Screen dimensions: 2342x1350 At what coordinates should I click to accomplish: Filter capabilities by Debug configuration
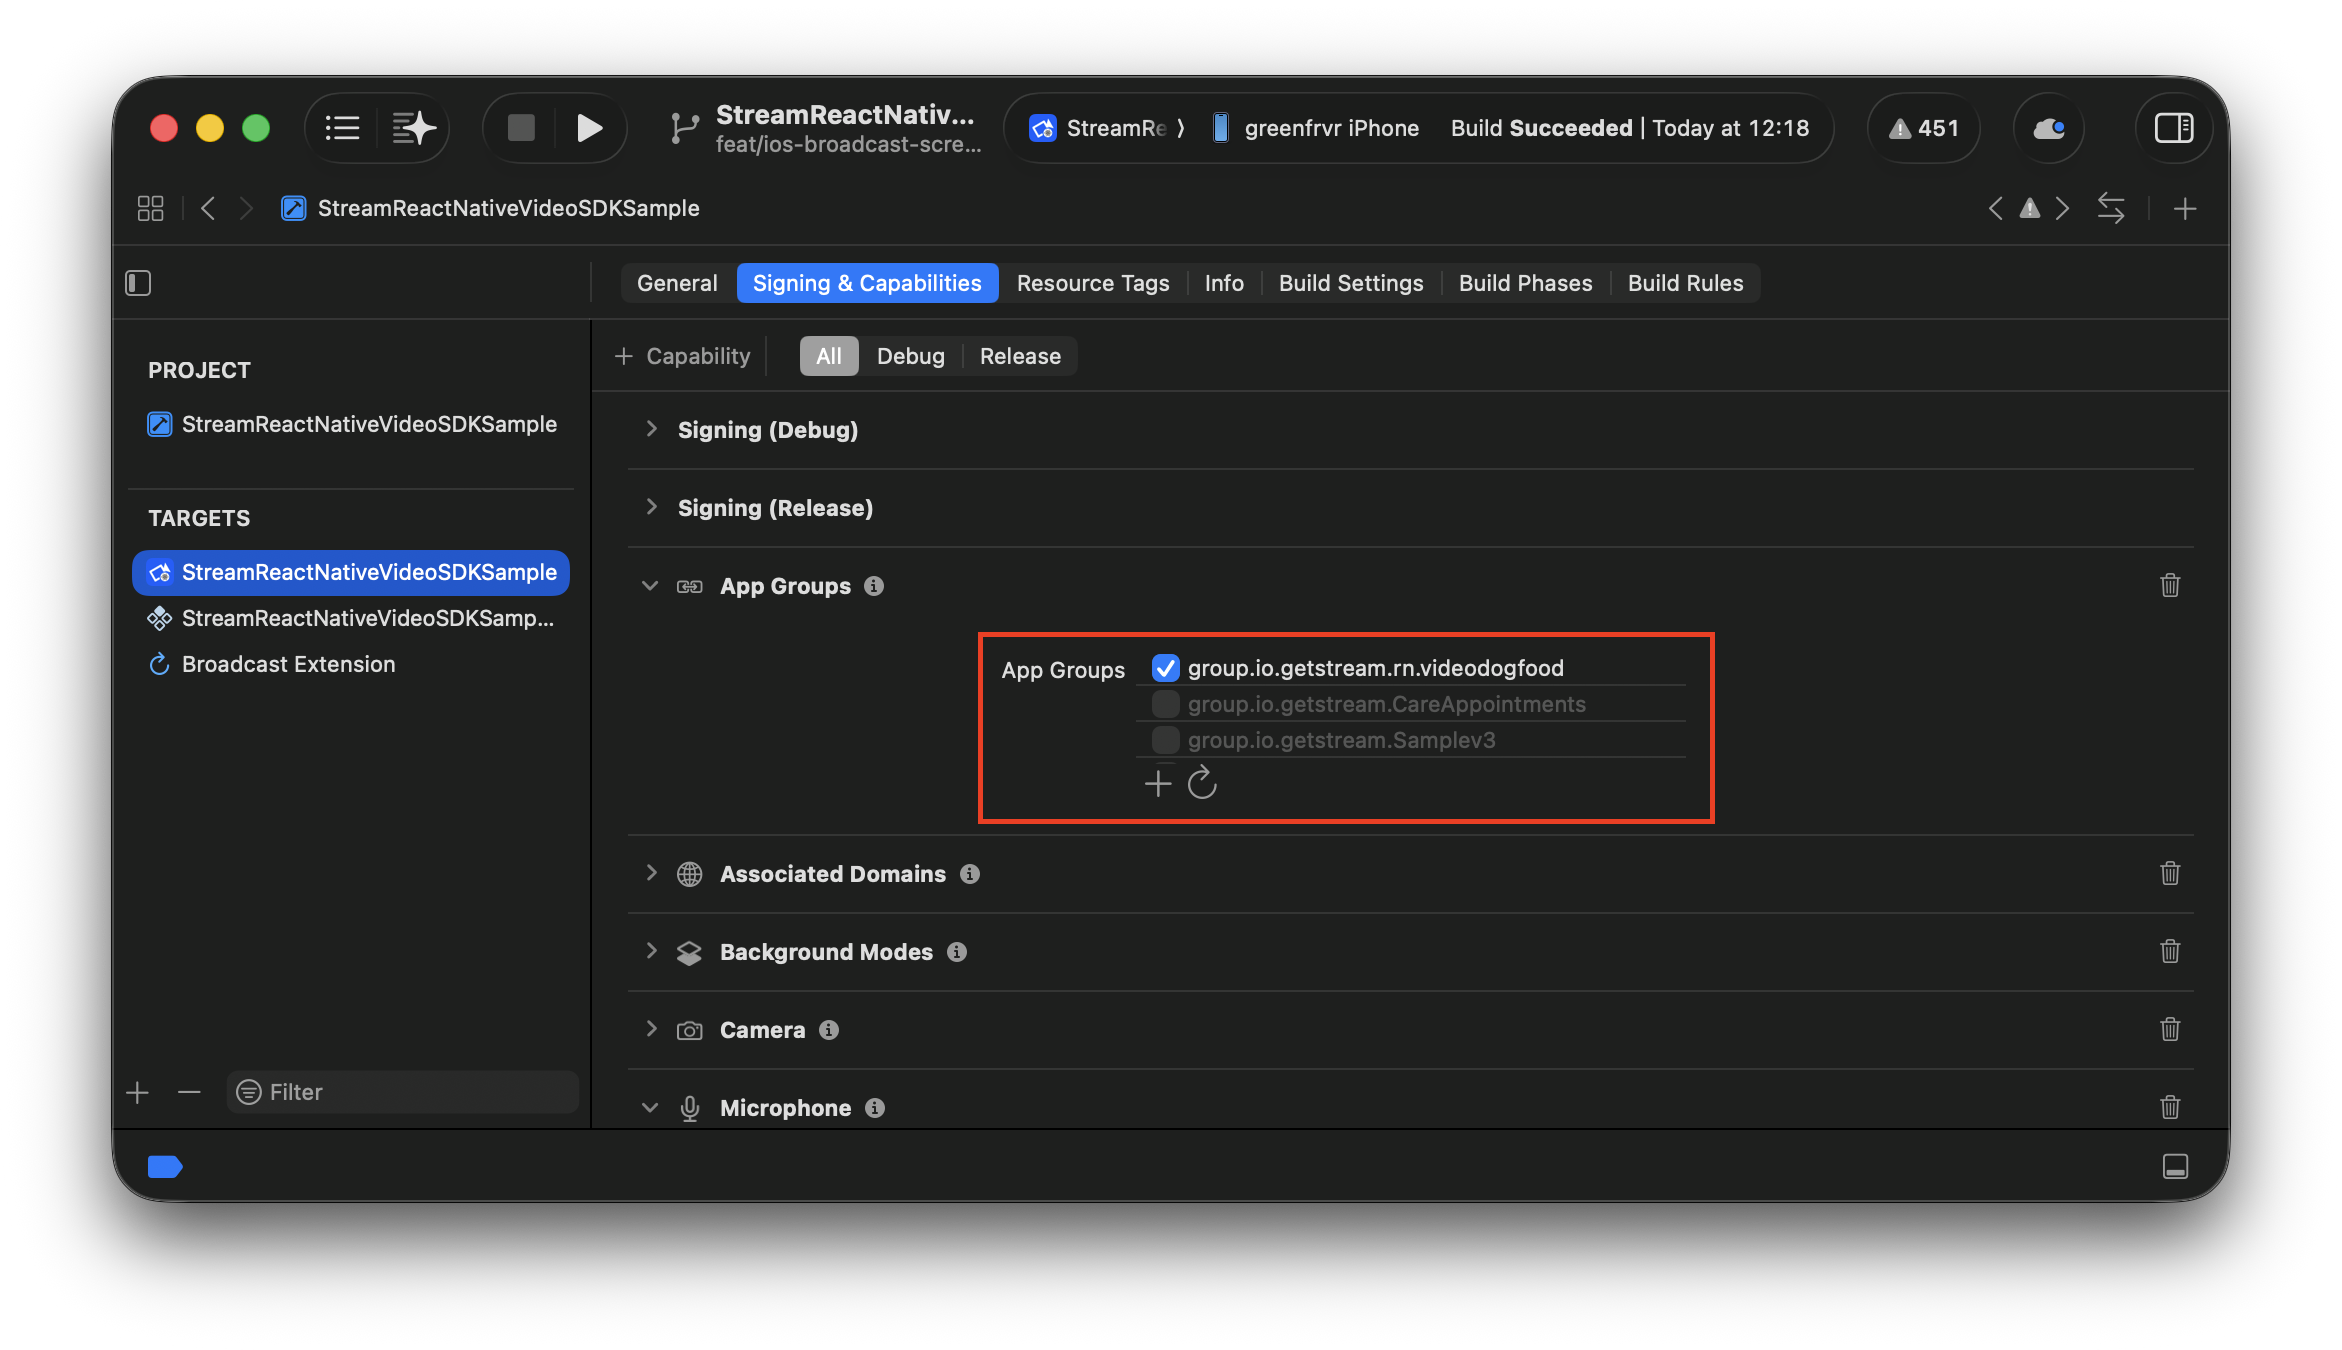[910, 356]
